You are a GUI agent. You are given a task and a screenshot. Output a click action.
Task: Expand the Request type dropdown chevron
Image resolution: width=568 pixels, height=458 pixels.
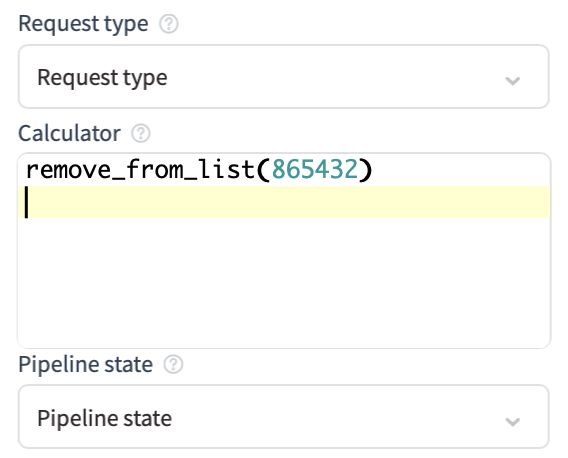click(513, 80)
